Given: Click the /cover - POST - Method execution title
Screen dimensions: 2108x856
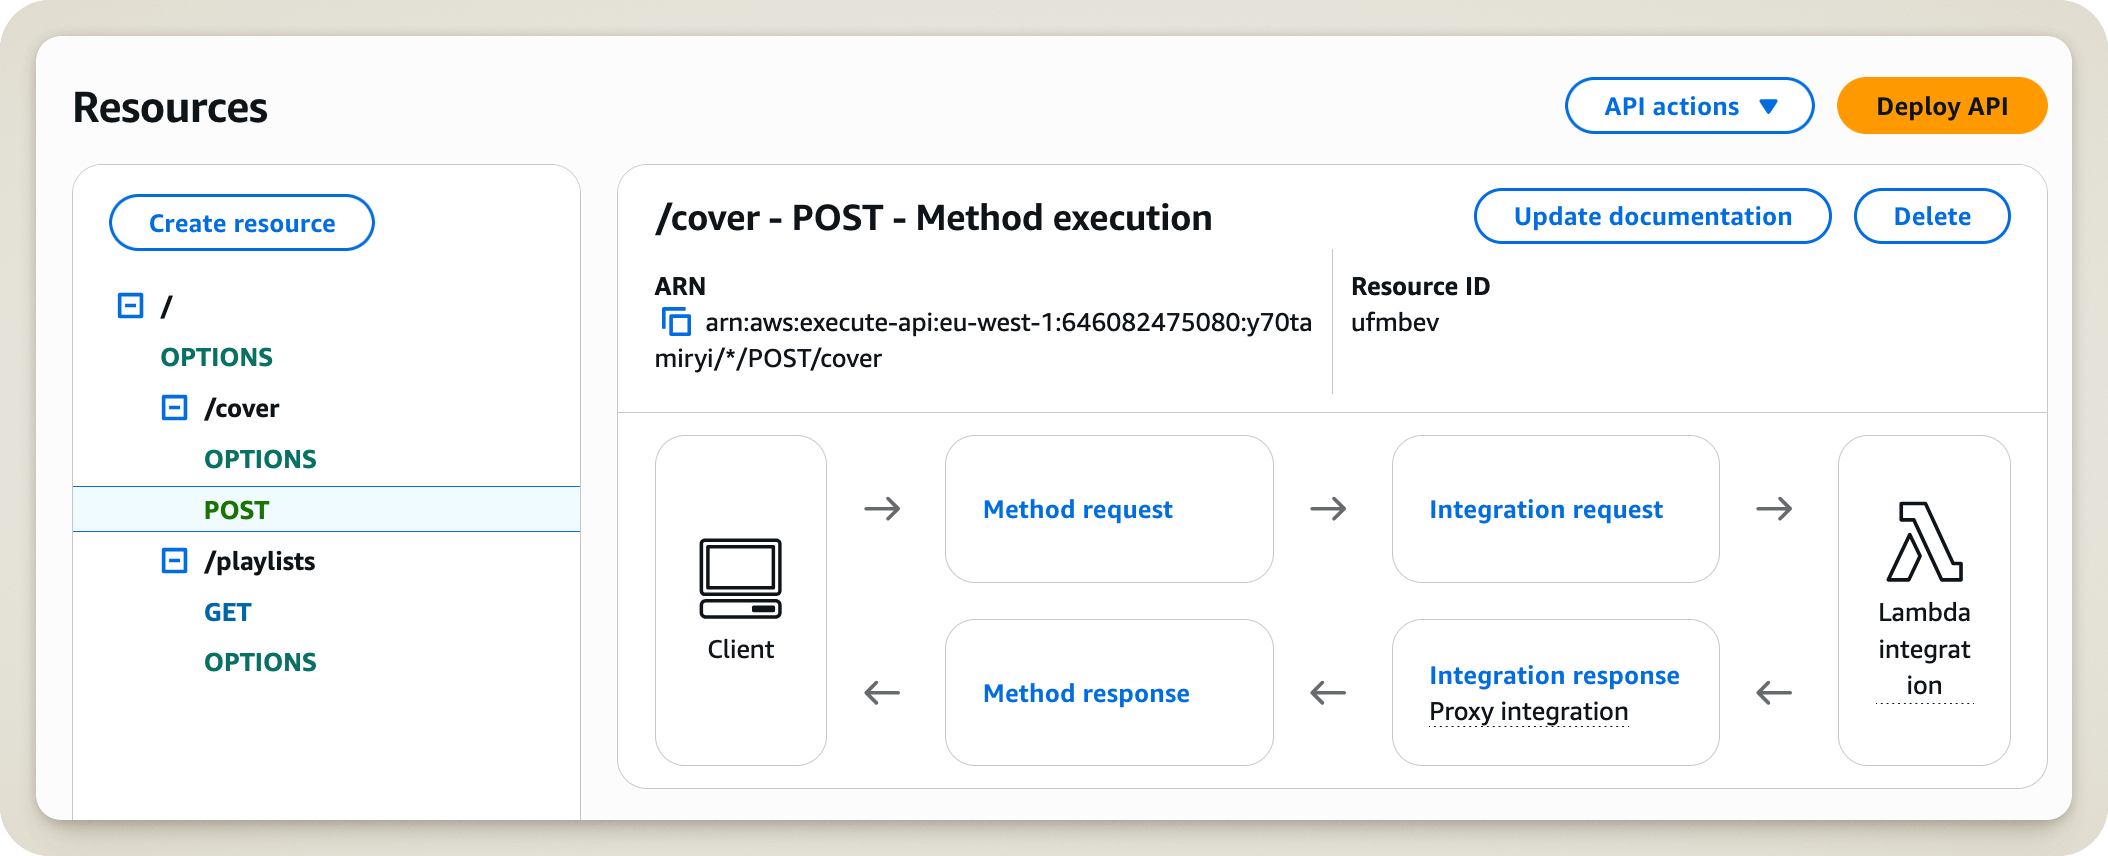Looking at the screenshot, I should [933, 217].
